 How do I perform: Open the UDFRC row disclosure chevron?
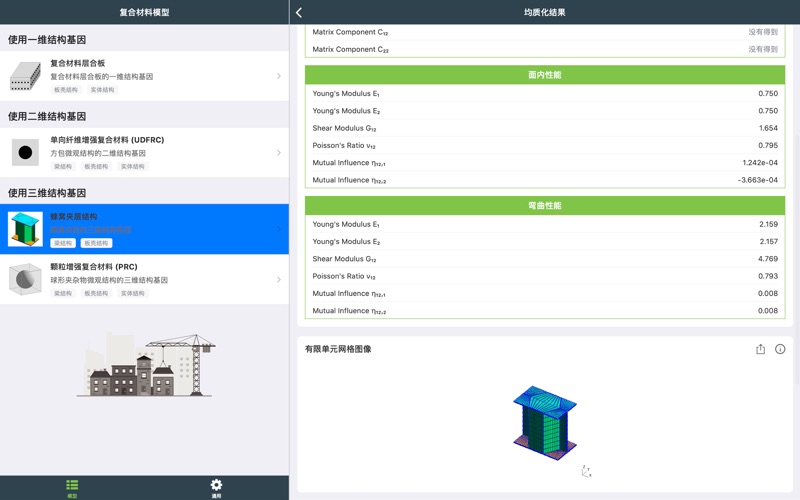[278, 152]
